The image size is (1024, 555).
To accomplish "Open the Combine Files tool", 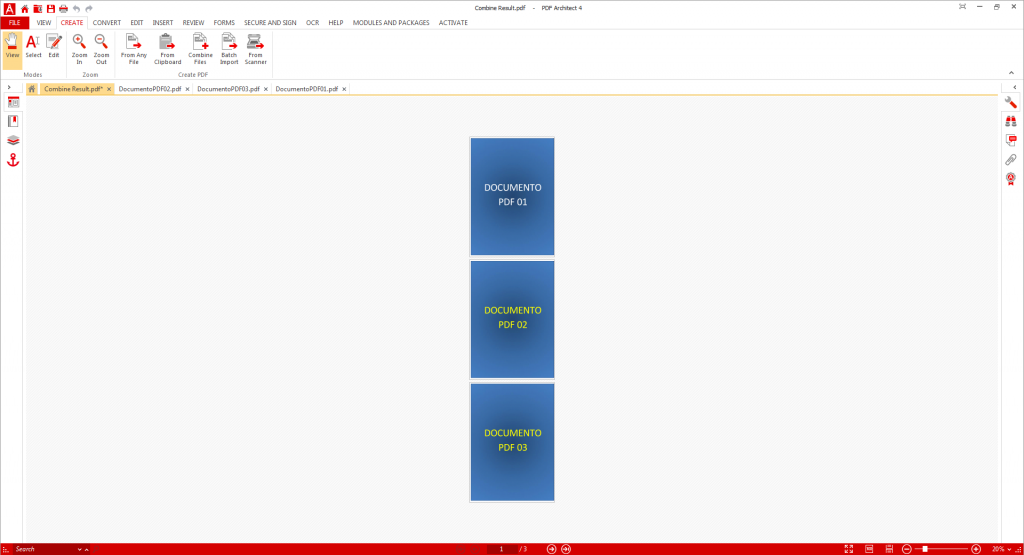I will tap(200, 50).
